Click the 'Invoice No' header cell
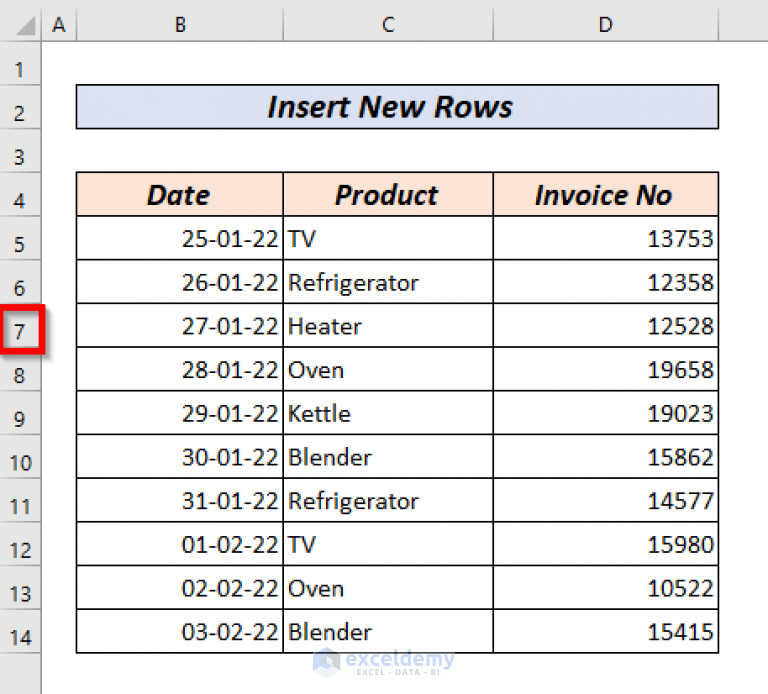Viewport: 768px width, 694px height. (x=606, y=194)
